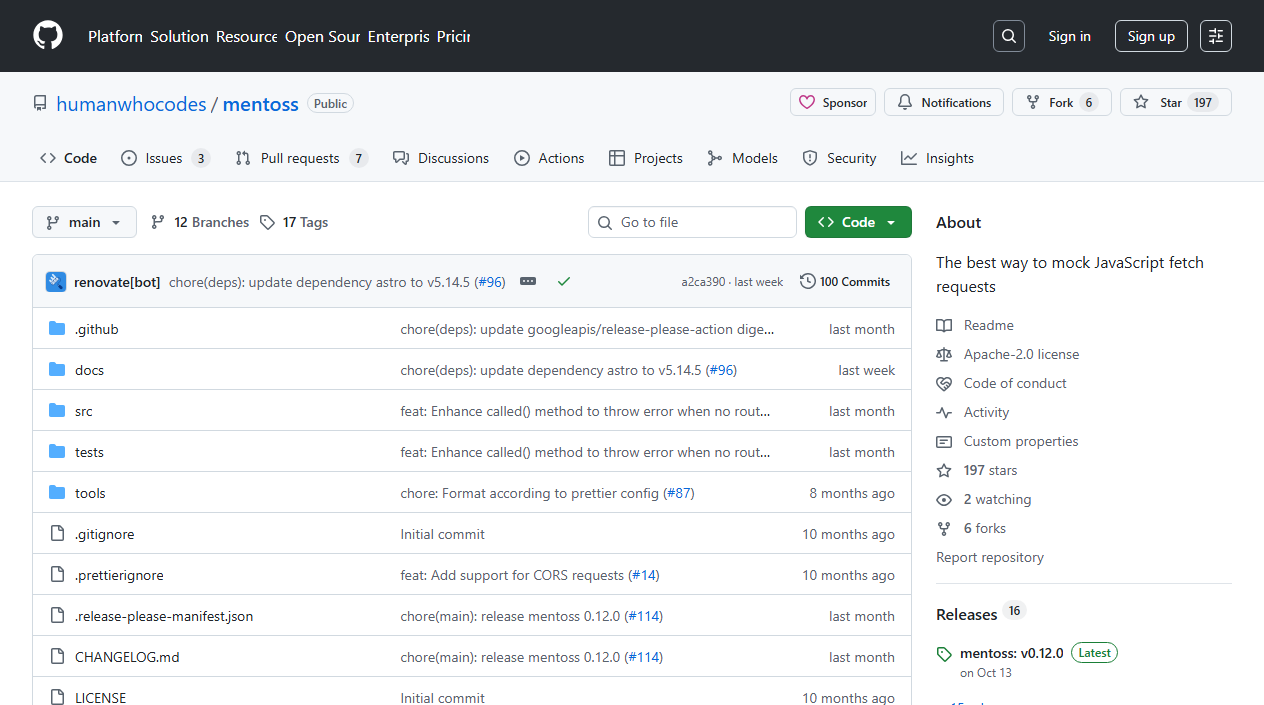1264x705 pixels.
Task: Click the green checkmark status icon
Action: tap(564, 282)
